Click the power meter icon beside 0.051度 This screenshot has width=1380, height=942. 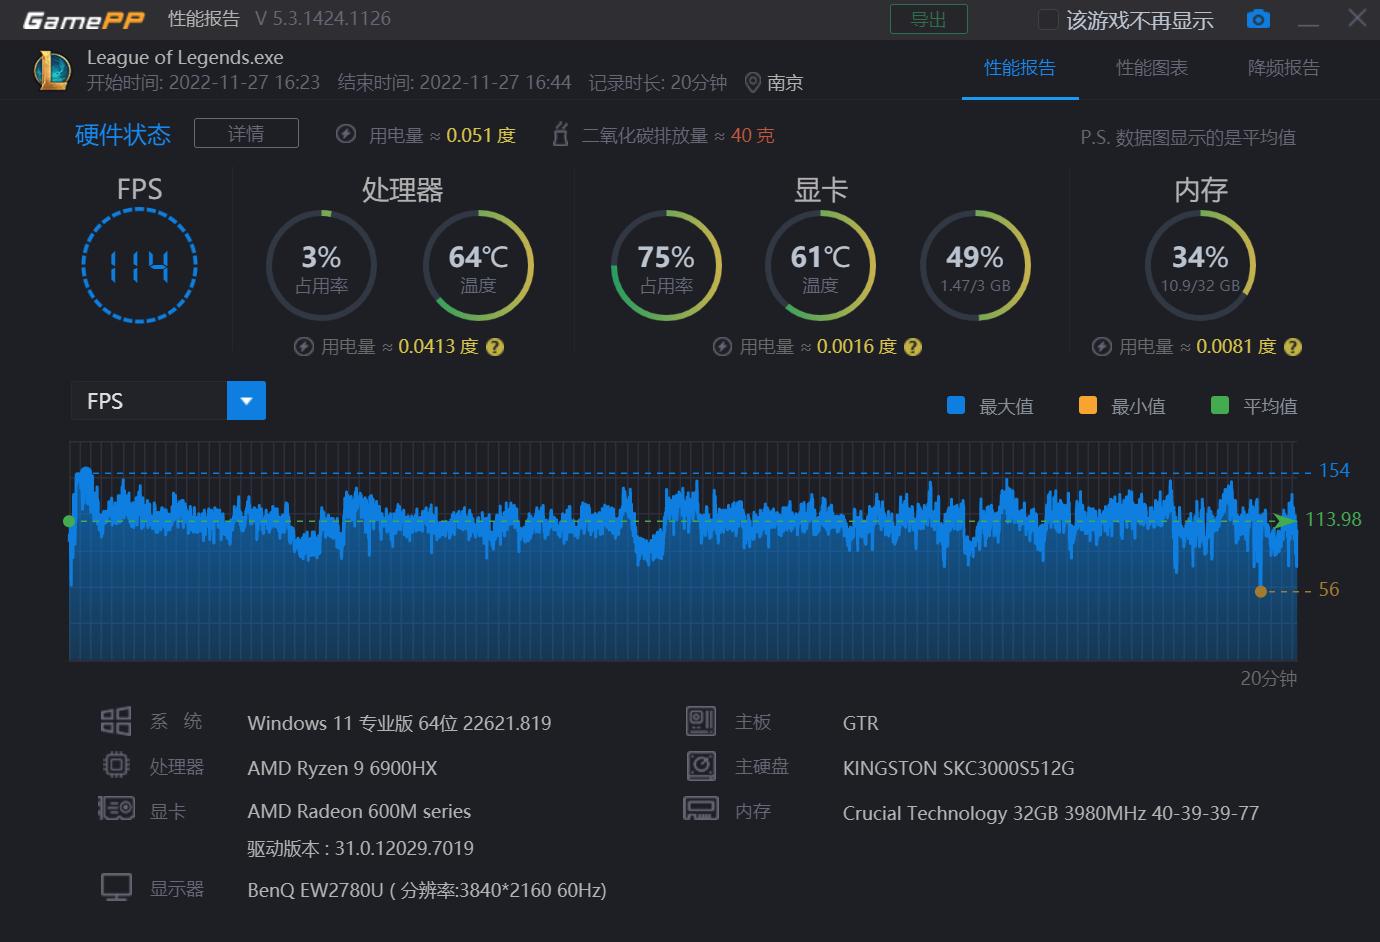coord(344,134)
